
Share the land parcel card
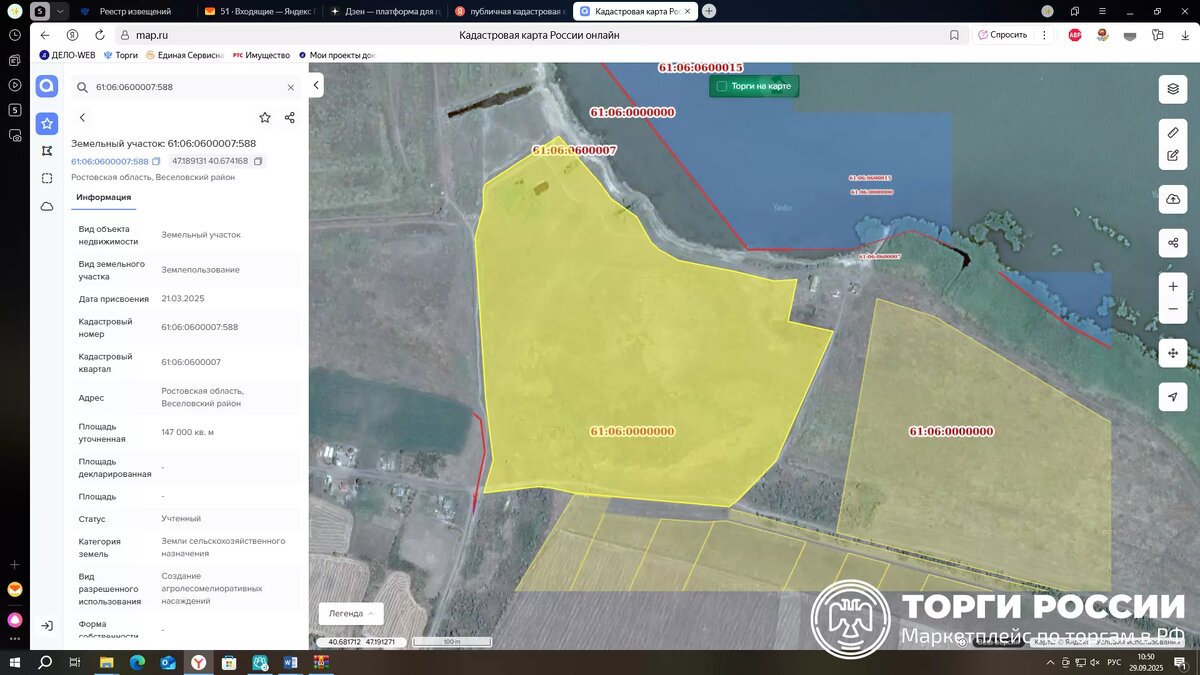pos(290,117)
